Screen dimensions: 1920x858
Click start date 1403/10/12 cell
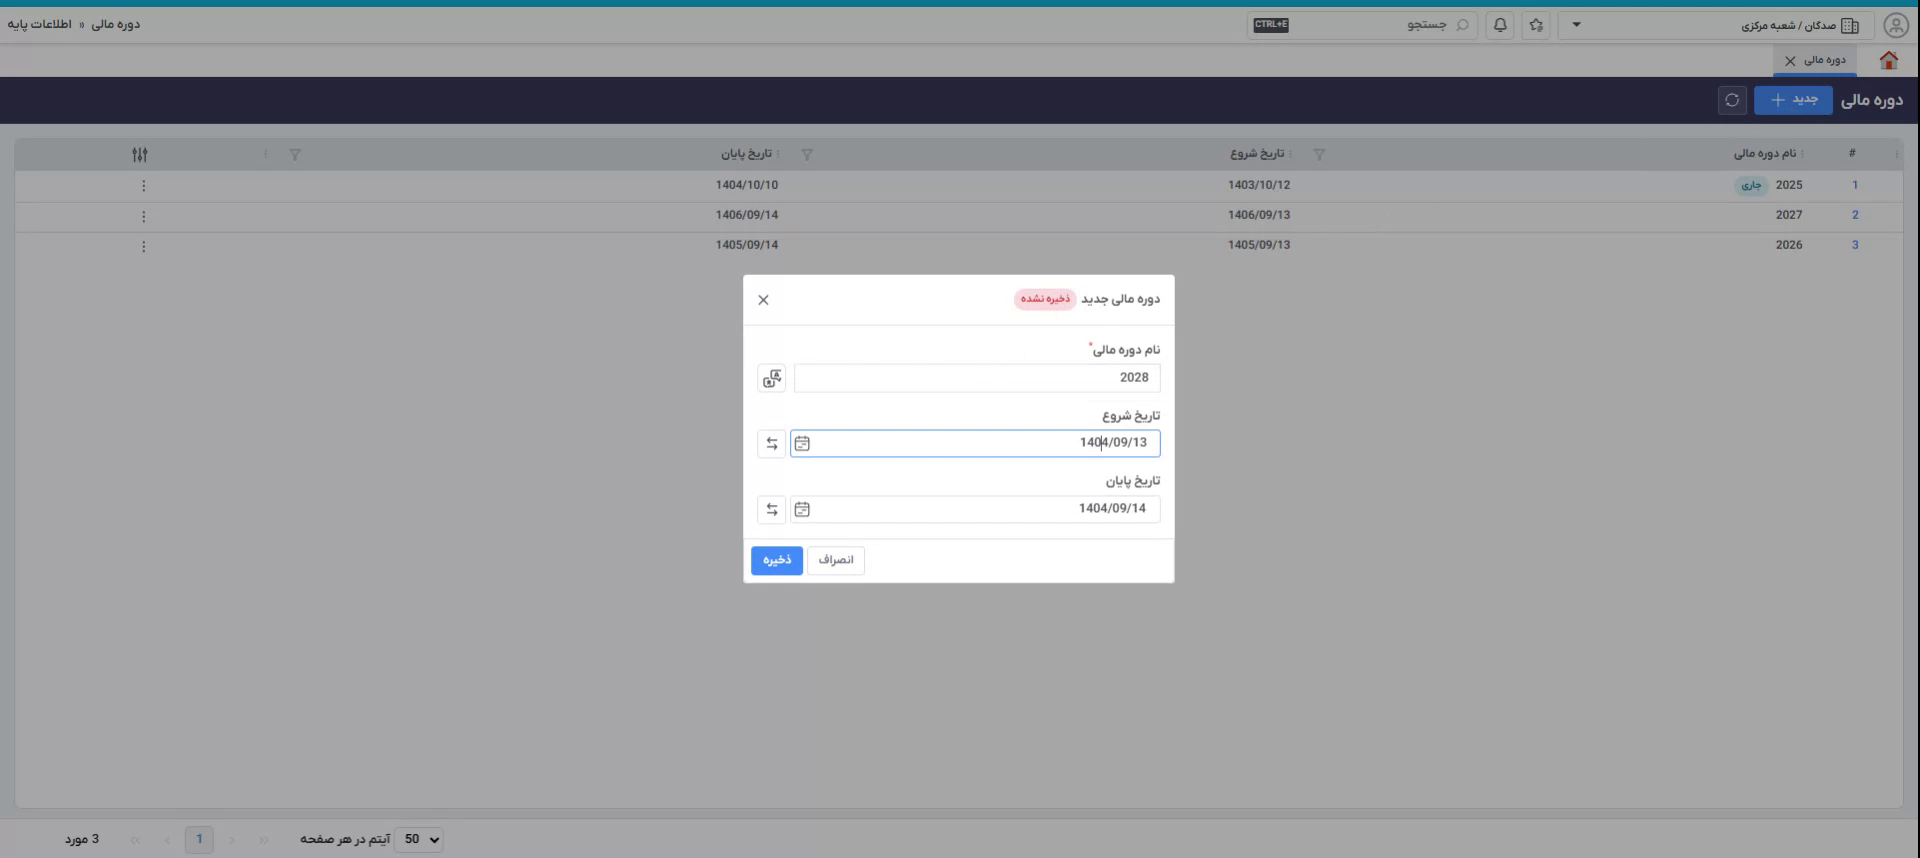[1259, 185]
